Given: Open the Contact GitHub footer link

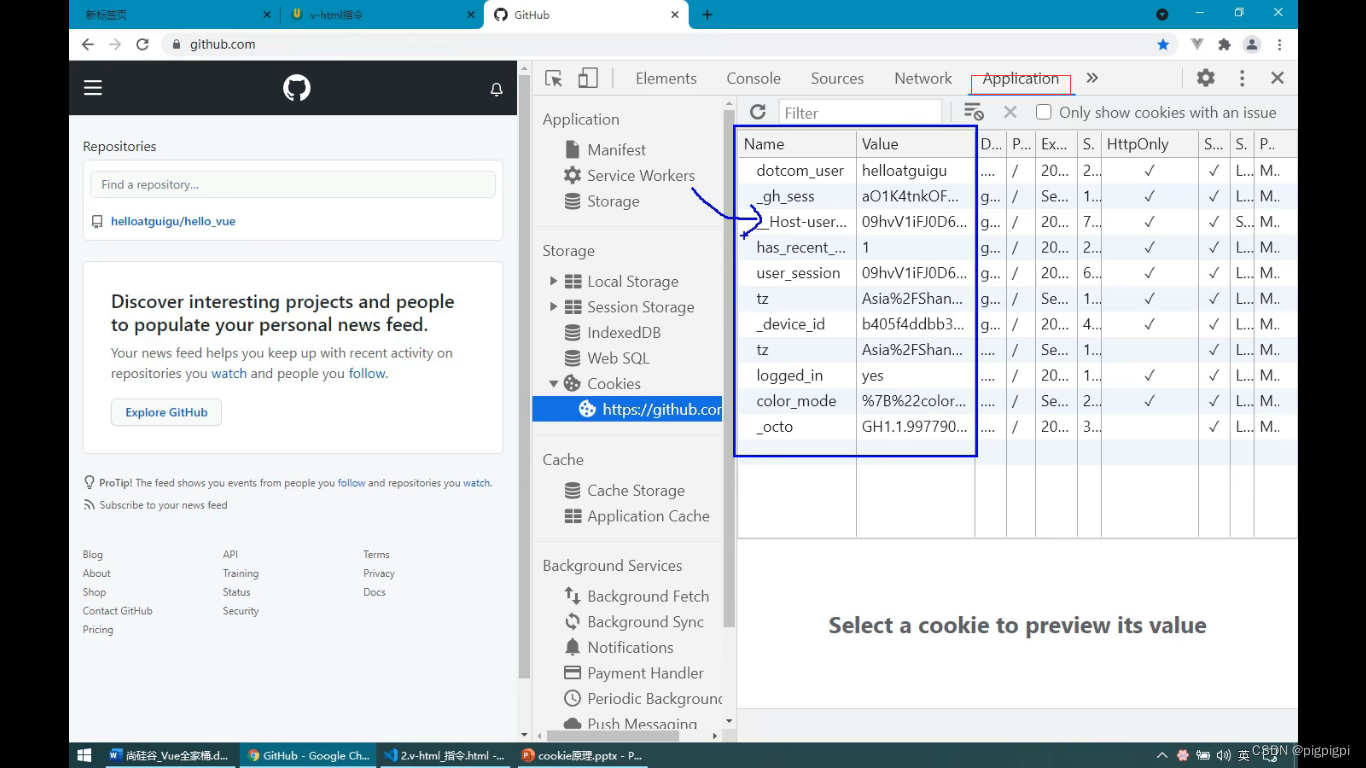Looking at the screenshot, I should (x=118, y=611).
